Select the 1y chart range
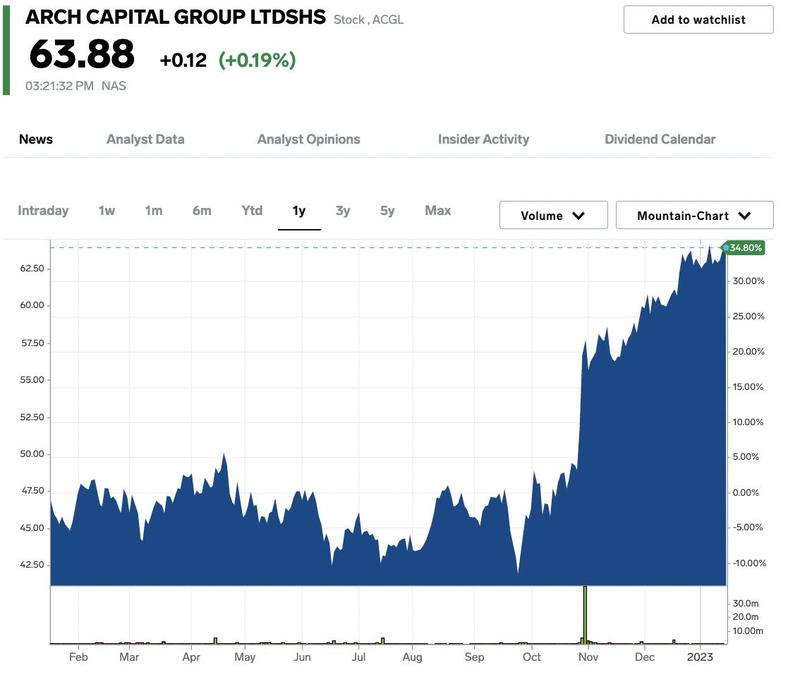800x674 pixels. [x=299, y=211]
